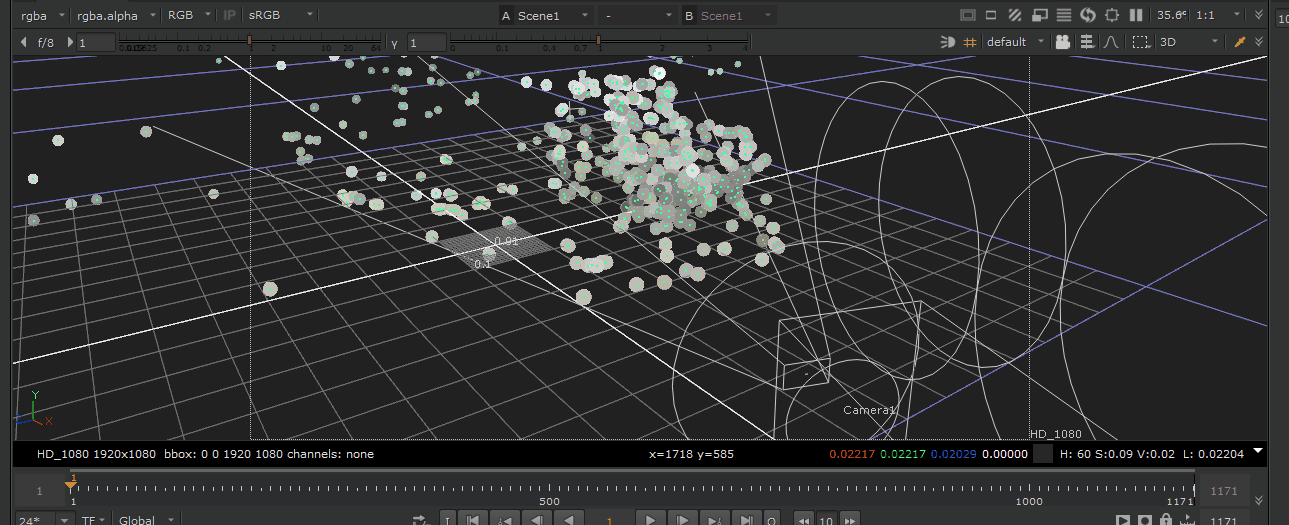Click the refresh viewer icon
The image size is (1289, 525).
click(x=1088, y=15)
